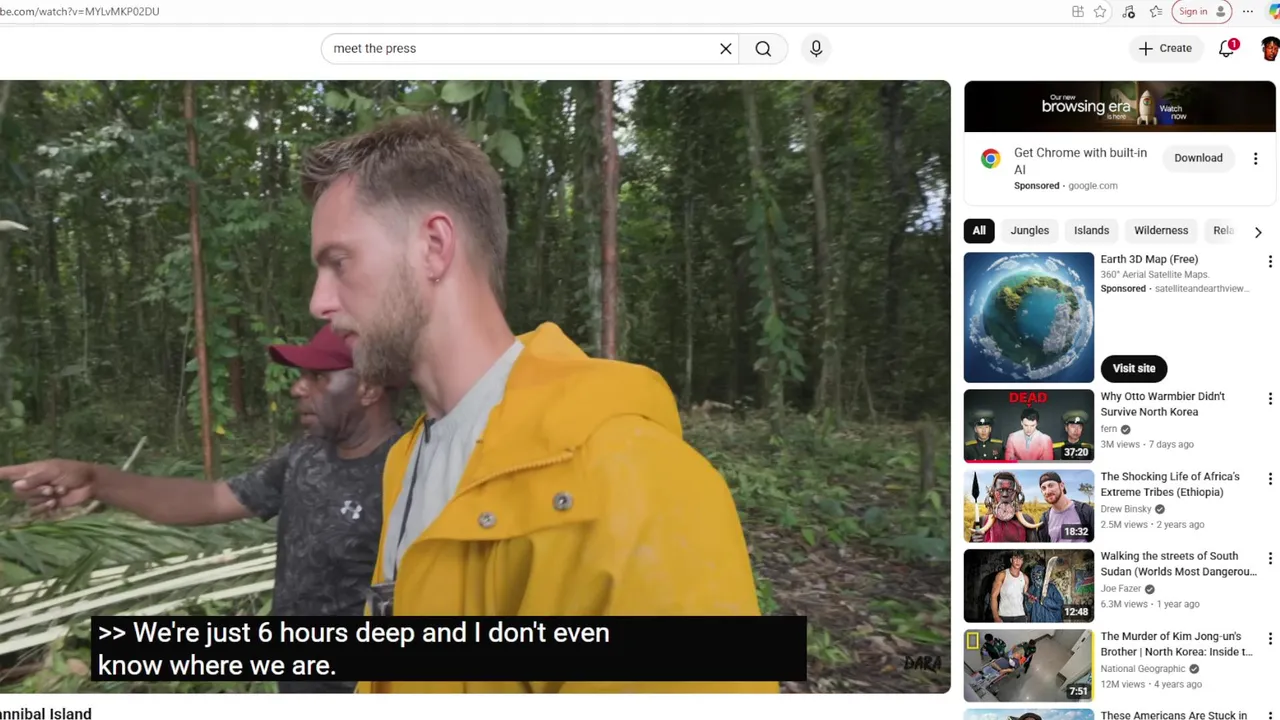Select the Jungles filter chip
This screenshot has width=1280, height=720.
click(1029, 231)
